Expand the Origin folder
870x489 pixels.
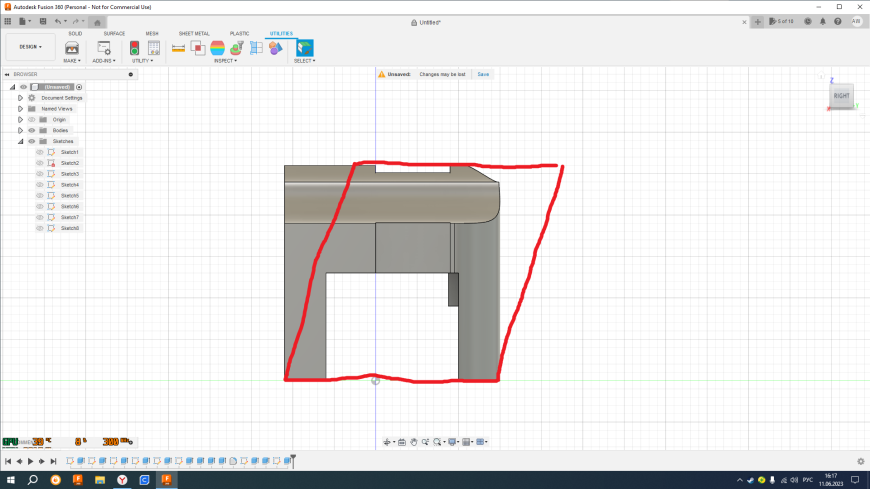[x=21, y=119]
